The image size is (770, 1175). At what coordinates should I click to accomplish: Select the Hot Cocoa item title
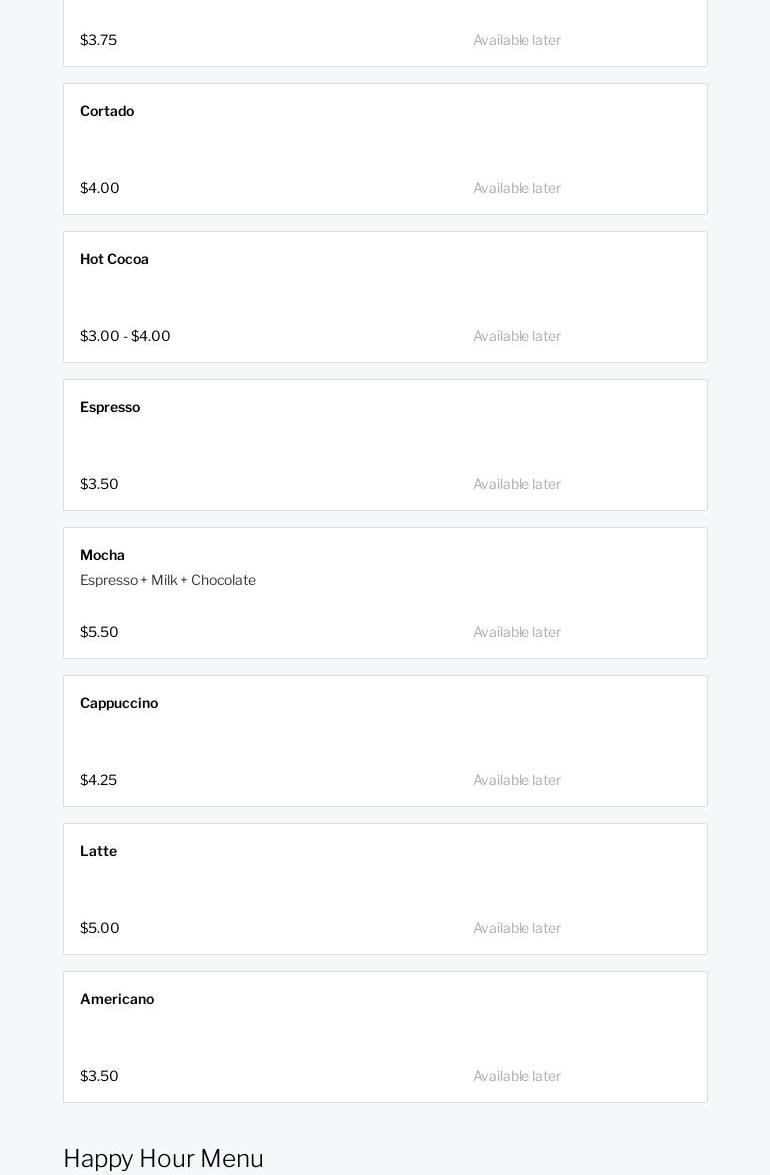click(x=114, y=259)
